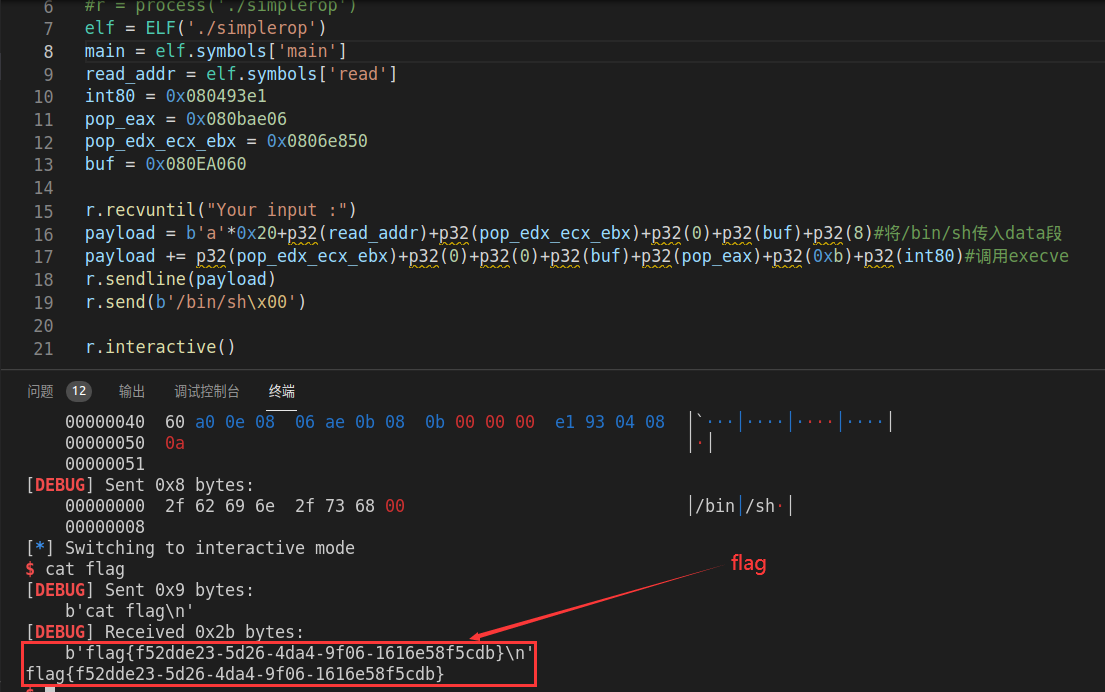
Task: Click line number 21 in the gutter
Action: (44, 348)
